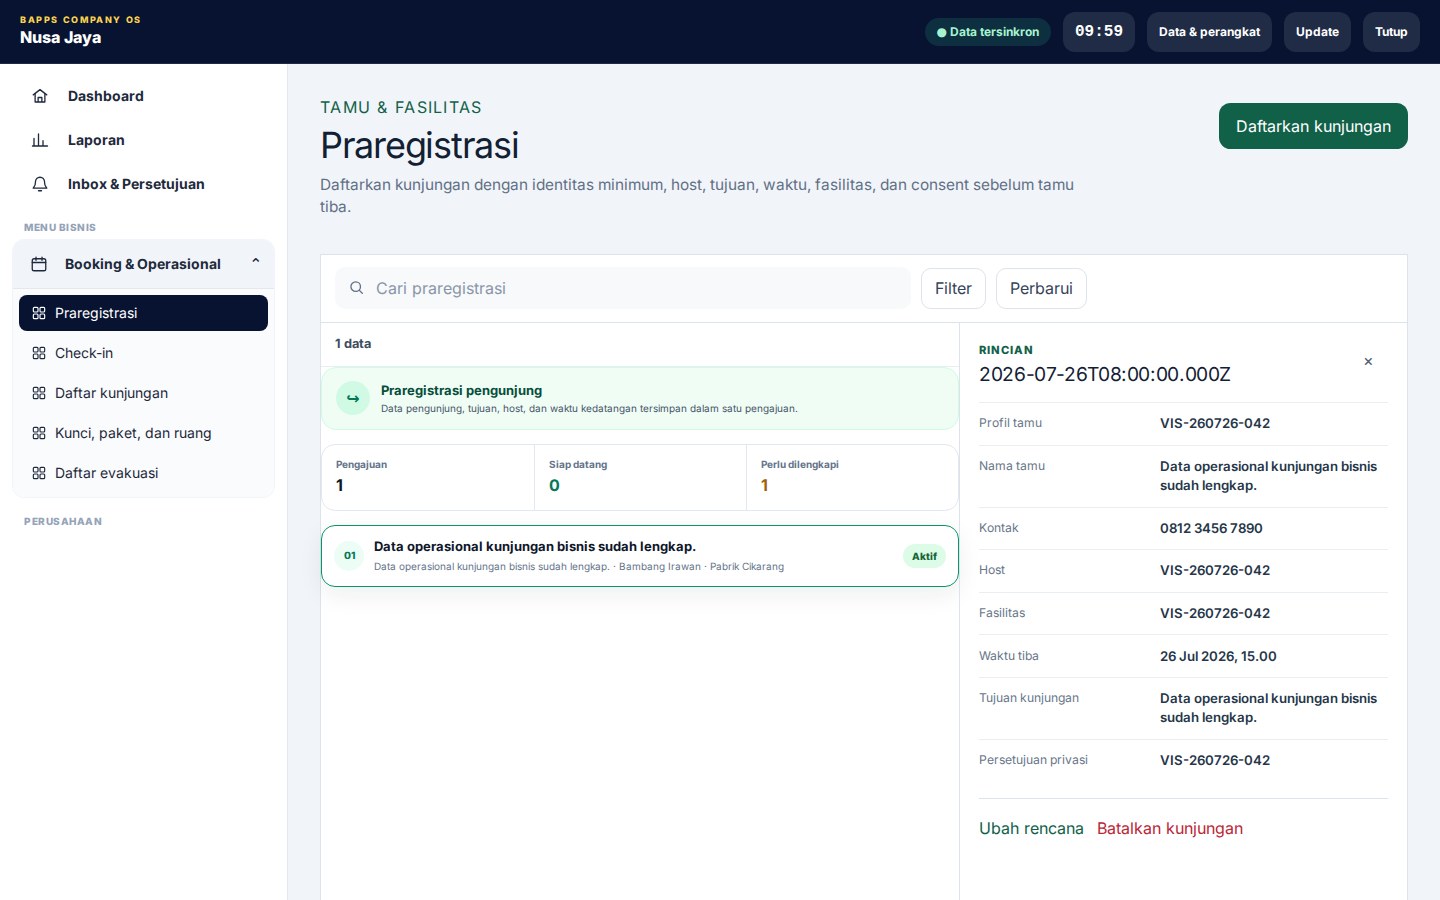Click the Batalkan kunjungan link
Viewport: 1440px width, 900px height.
point(1170,828)
